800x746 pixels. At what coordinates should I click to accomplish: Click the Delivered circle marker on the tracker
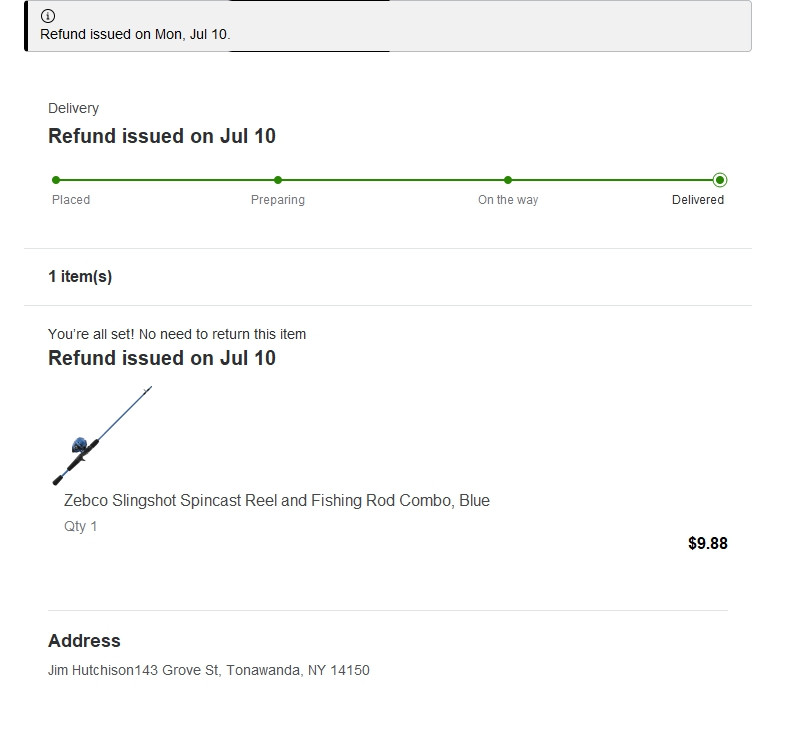tap(720, 180)
